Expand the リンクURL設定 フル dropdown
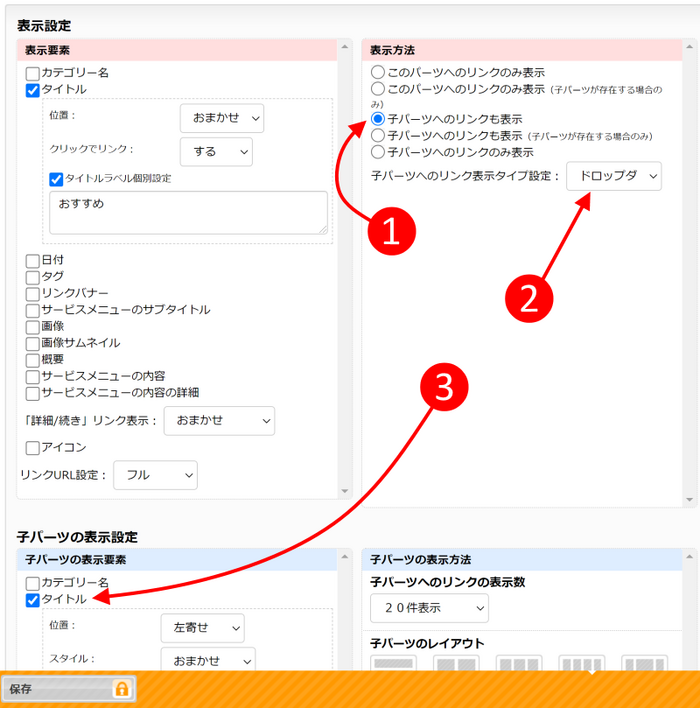This screenshot has height=708, width=700. tap(155, 475)
